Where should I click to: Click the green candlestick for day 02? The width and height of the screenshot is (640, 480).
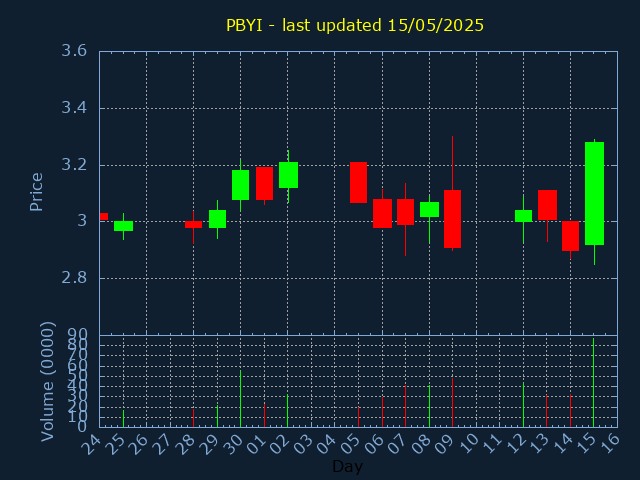pyautogui.click(x=289, y=175)
